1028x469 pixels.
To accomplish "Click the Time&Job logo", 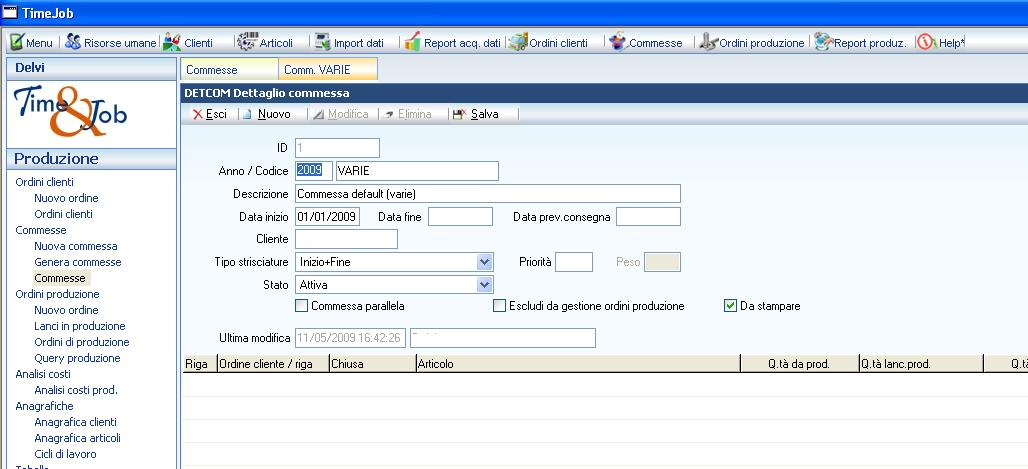I will pos(70,111).
